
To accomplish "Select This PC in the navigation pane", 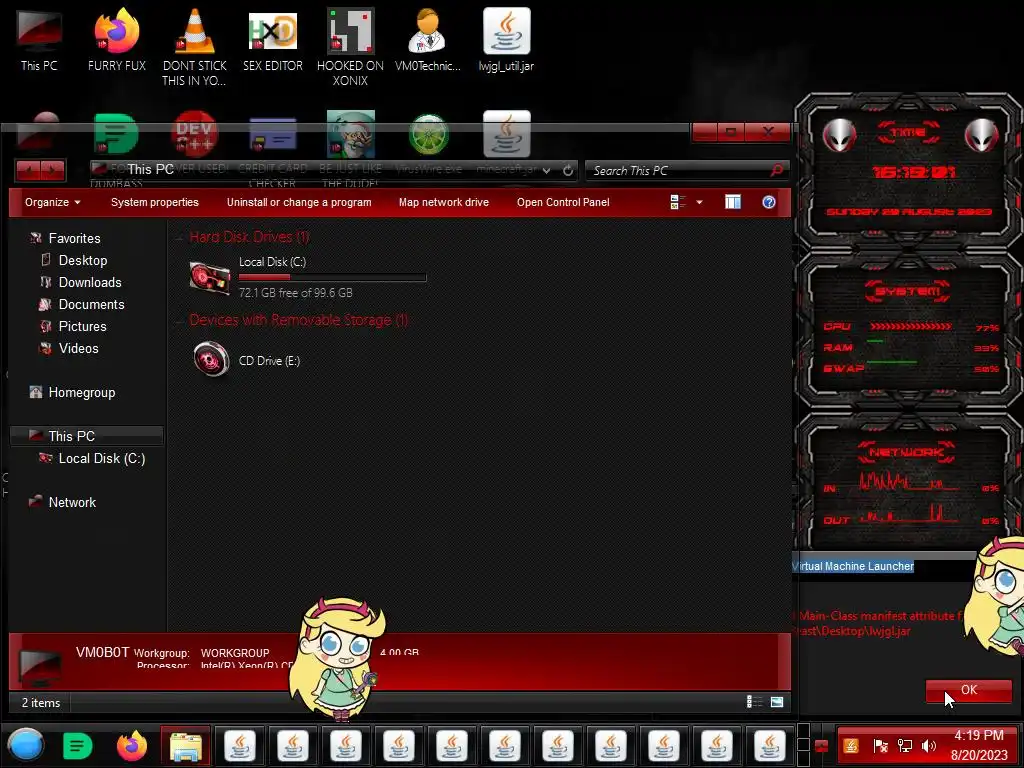I will click(86, 436).
